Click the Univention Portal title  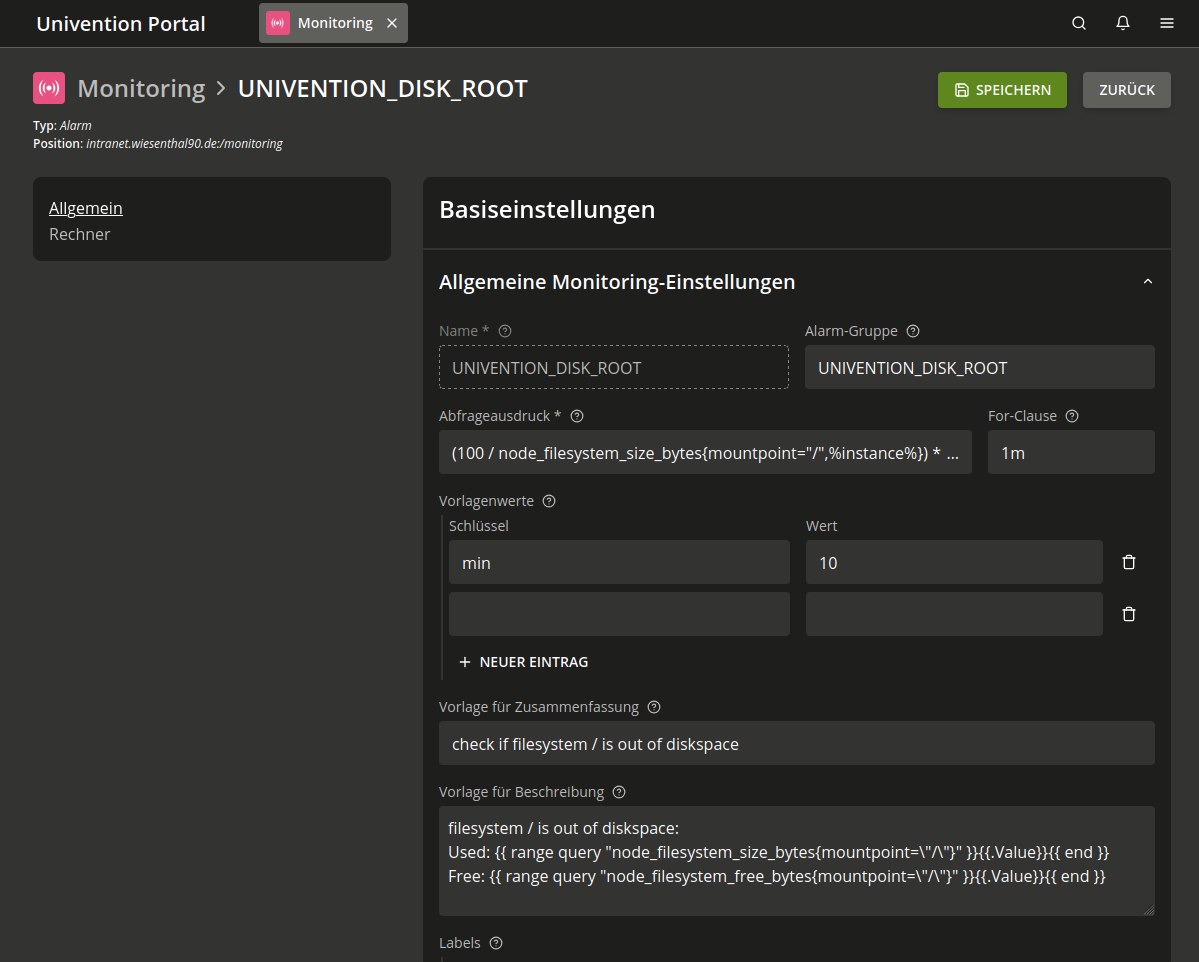[x=121, y=24]
